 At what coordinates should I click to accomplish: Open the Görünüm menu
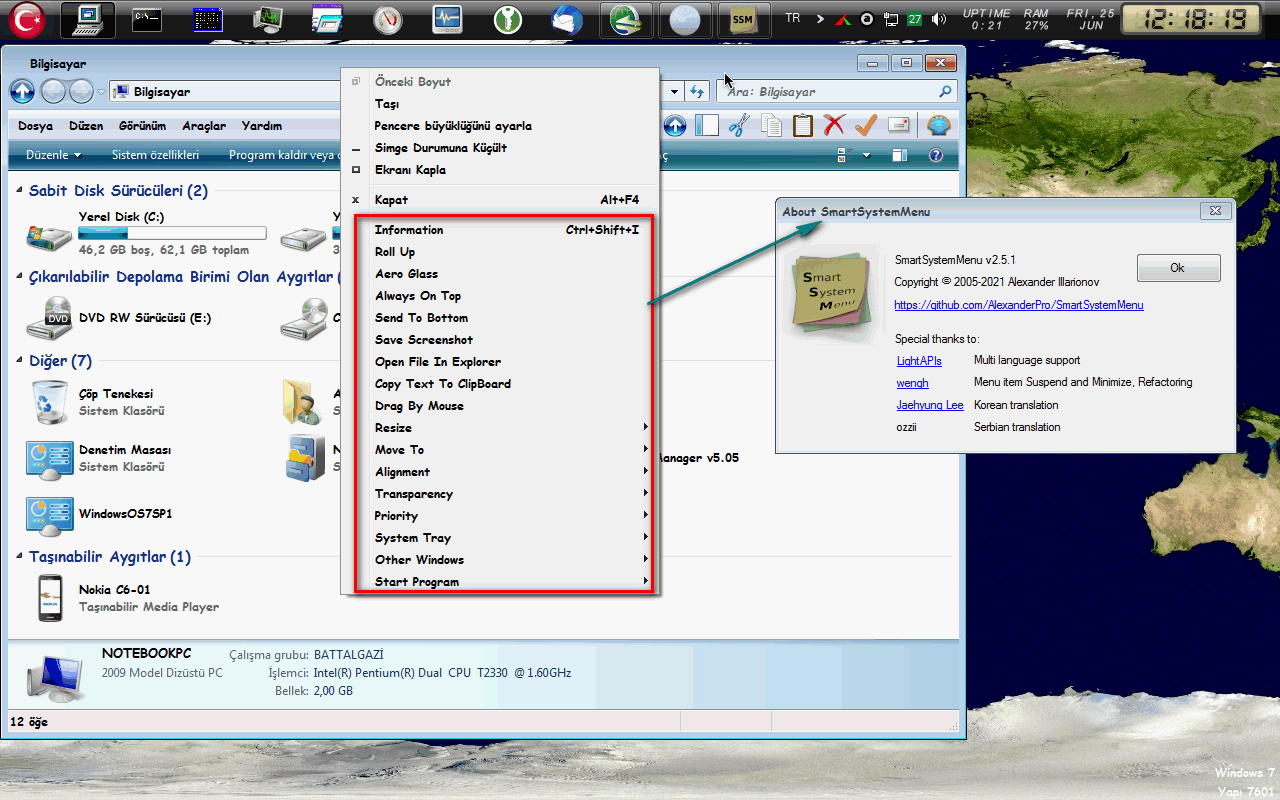142,126
